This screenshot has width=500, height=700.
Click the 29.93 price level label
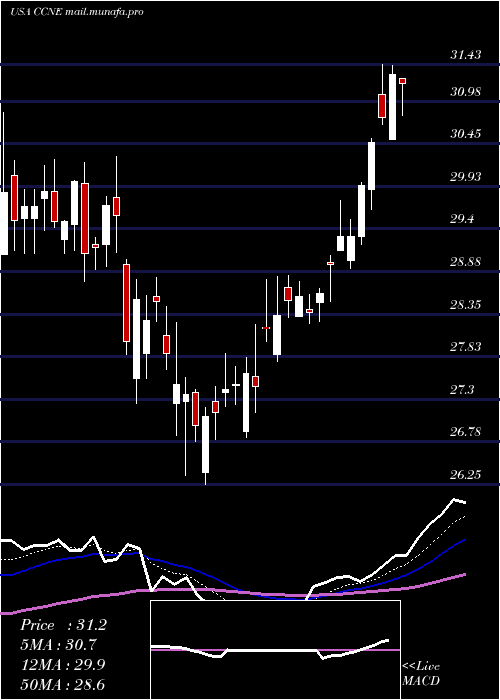click(466, 177)
